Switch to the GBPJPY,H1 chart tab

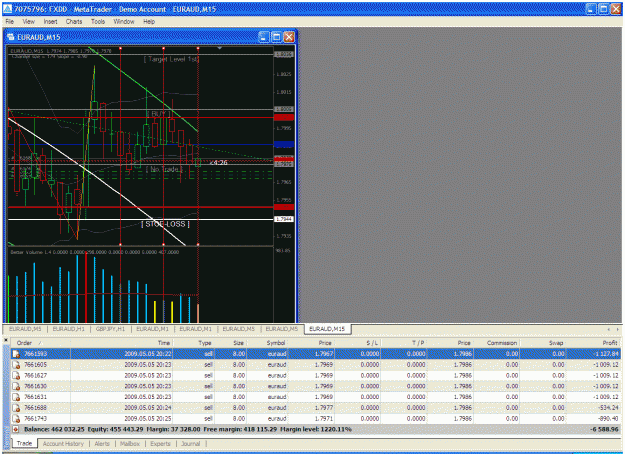pos(110,329)
